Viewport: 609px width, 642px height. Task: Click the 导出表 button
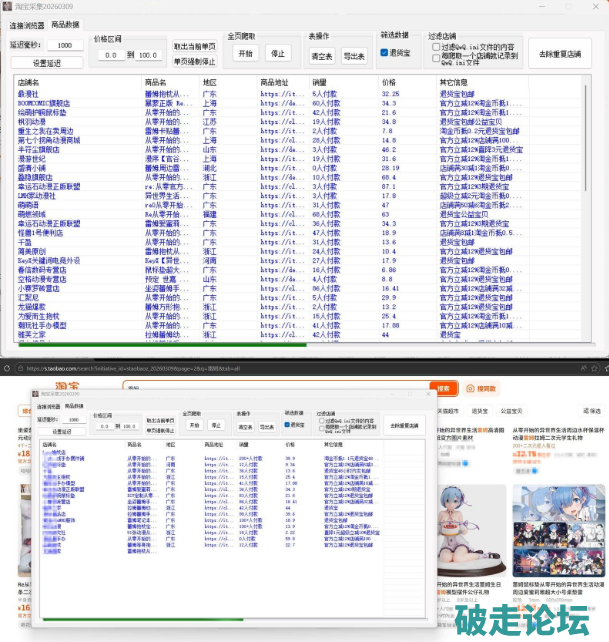354,56
